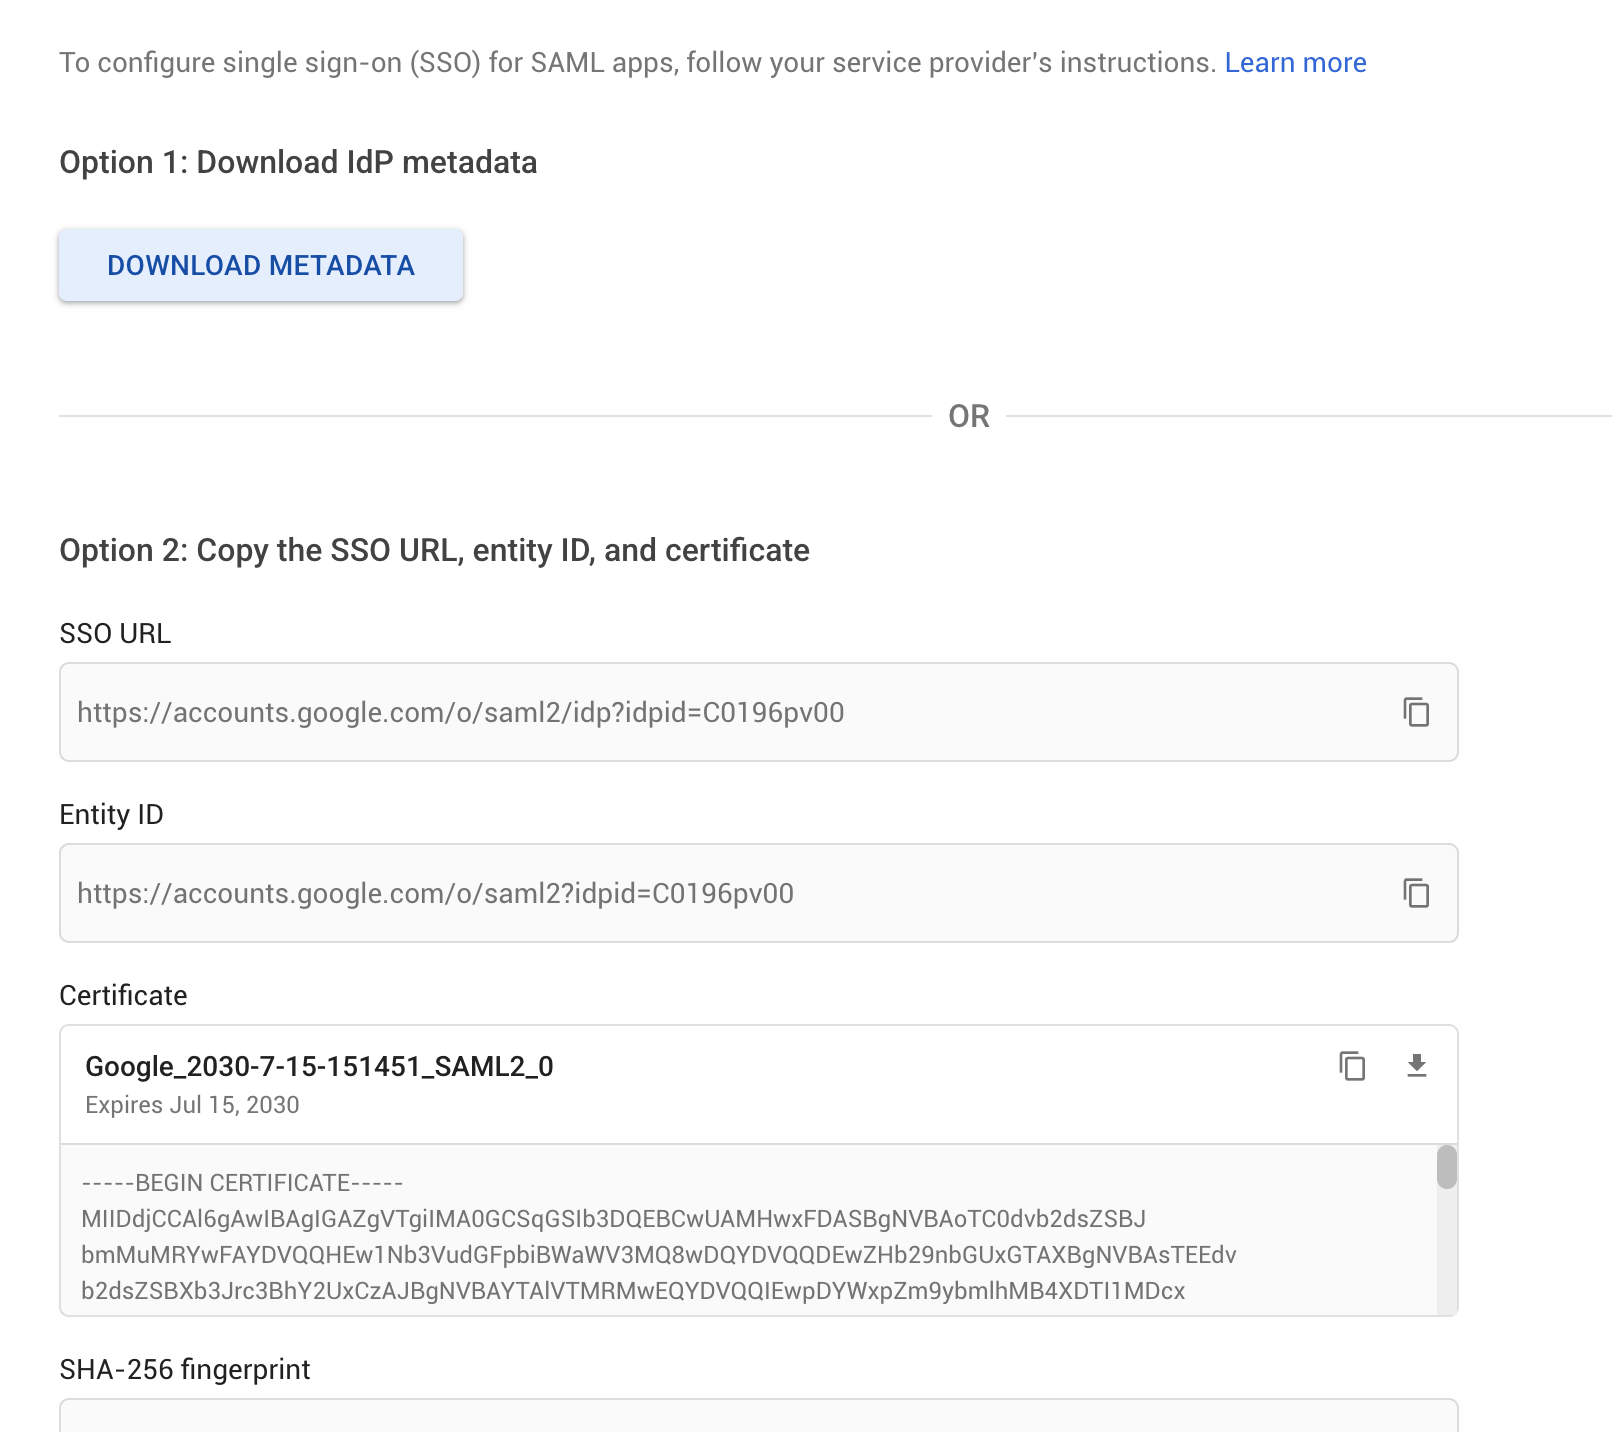Click certificate line starting with bmMuMRYwFAYD

click(x=659, y=1255)
